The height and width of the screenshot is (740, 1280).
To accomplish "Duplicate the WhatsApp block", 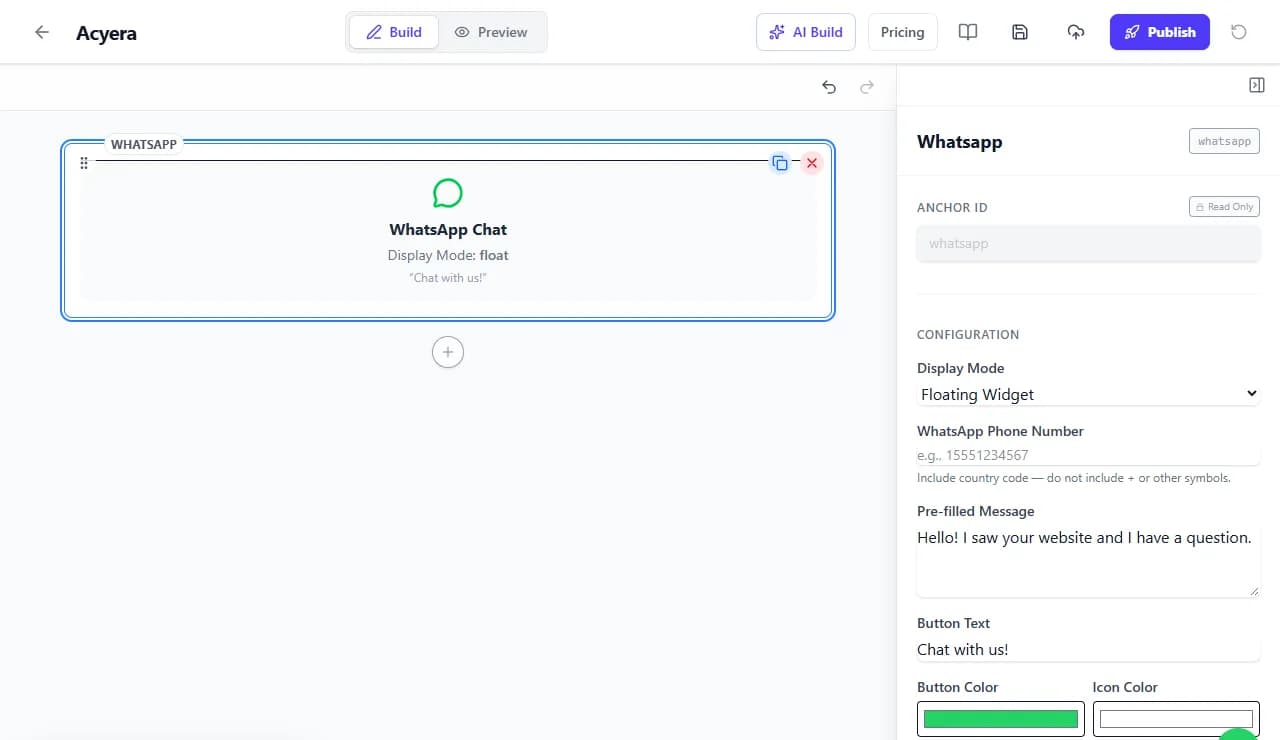I will pos(780,163).
